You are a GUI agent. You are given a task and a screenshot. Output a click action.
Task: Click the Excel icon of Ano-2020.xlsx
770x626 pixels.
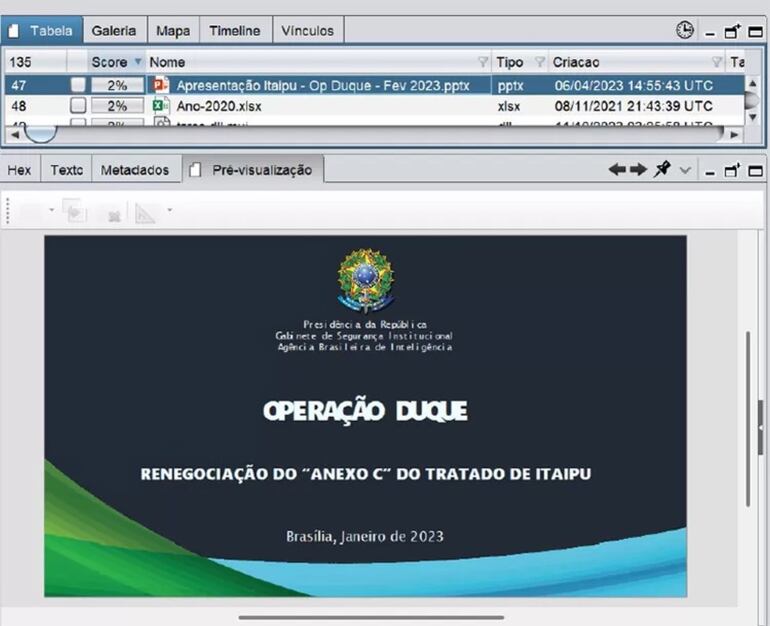coord(161,105)
